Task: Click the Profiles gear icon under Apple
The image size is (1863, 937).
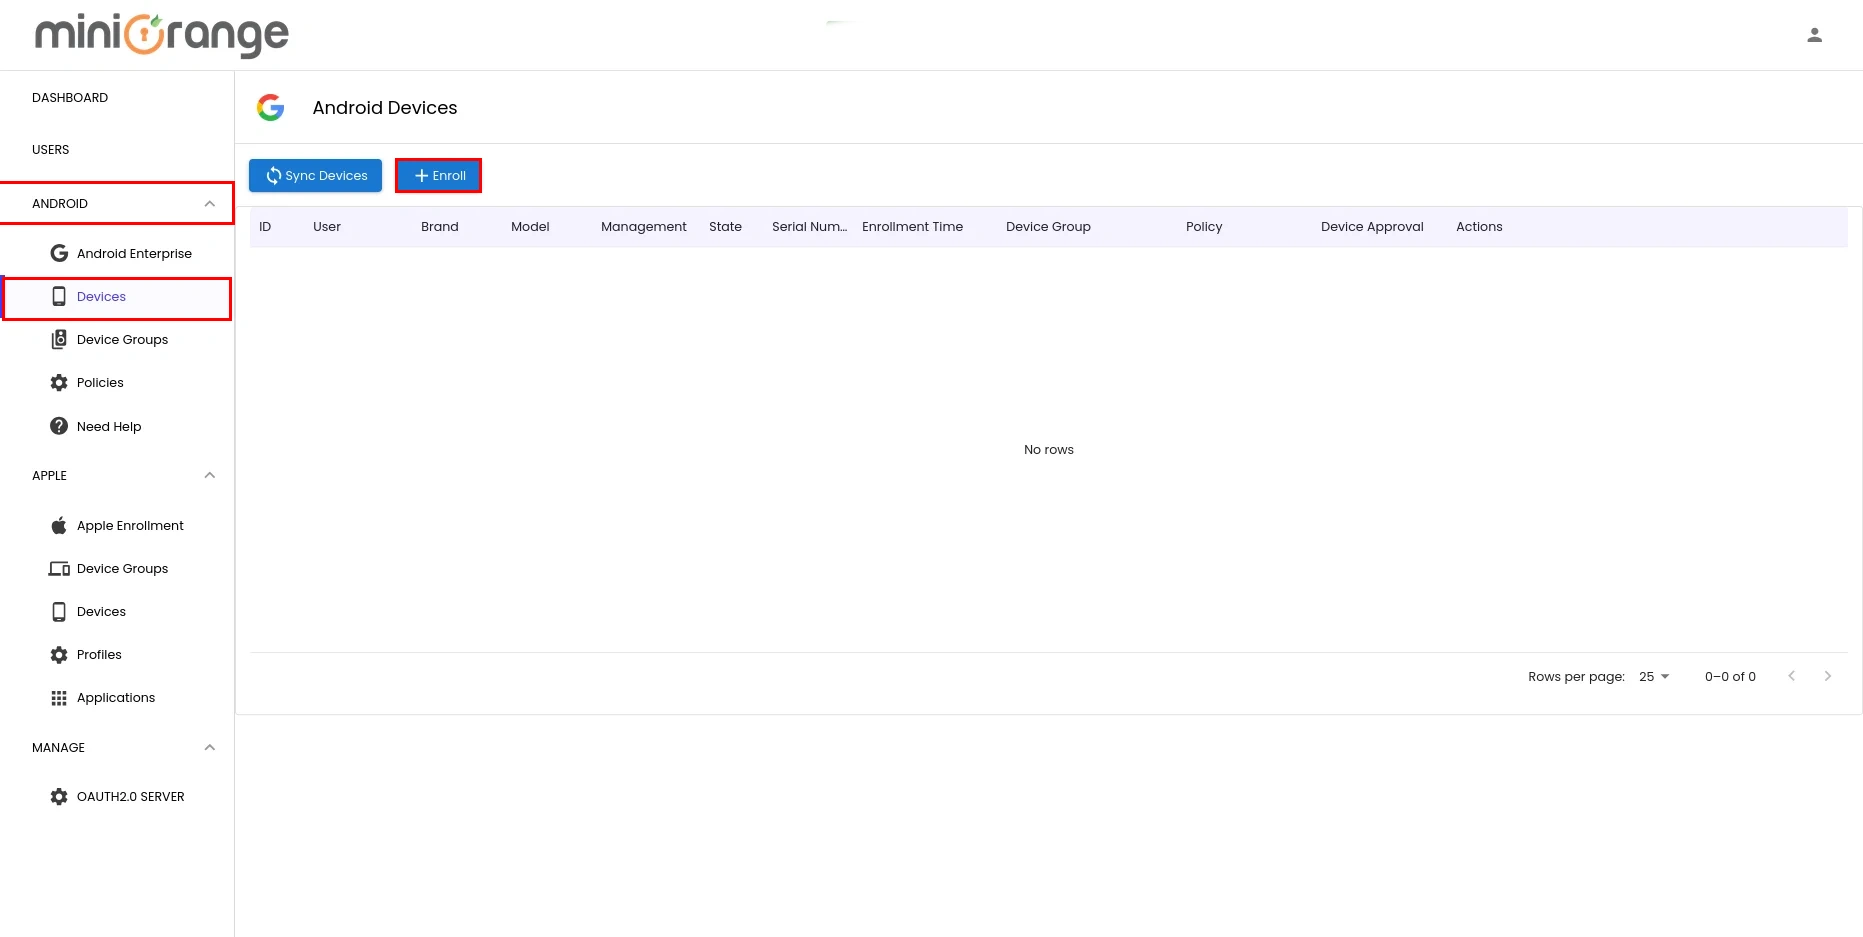Action: (60, 654)
